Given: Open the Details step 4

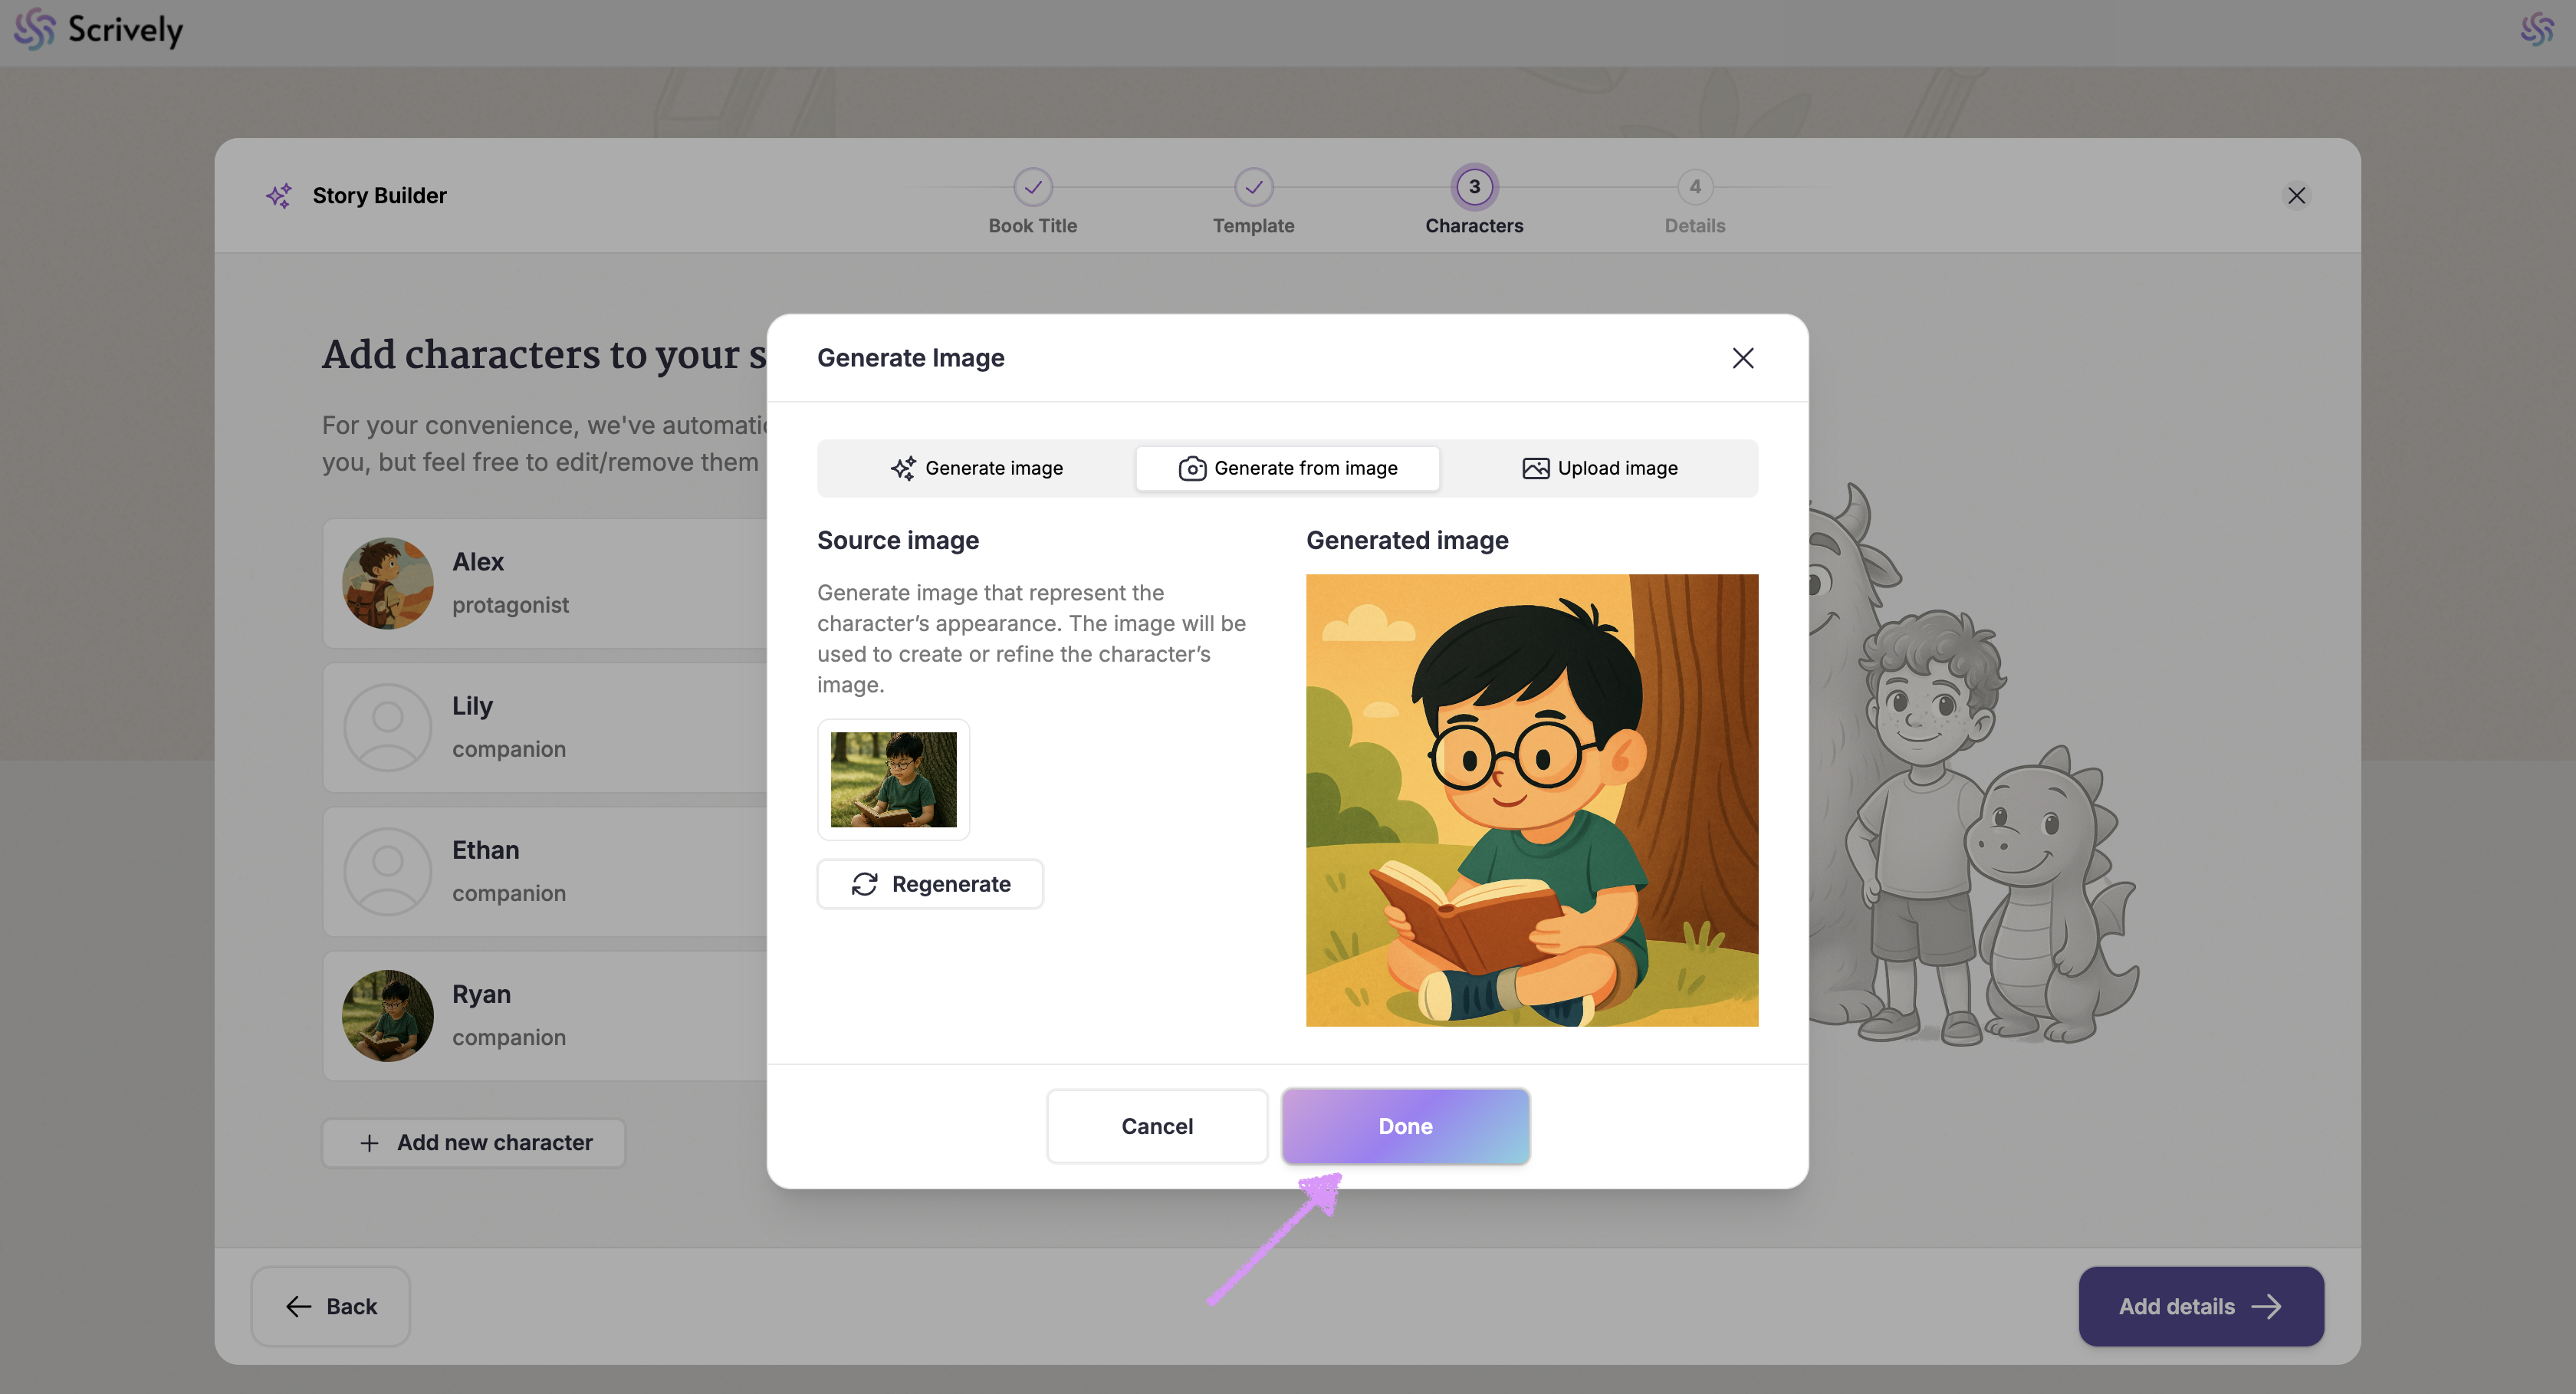Looking at the screenshot, I should click(x=1694, y=187).
